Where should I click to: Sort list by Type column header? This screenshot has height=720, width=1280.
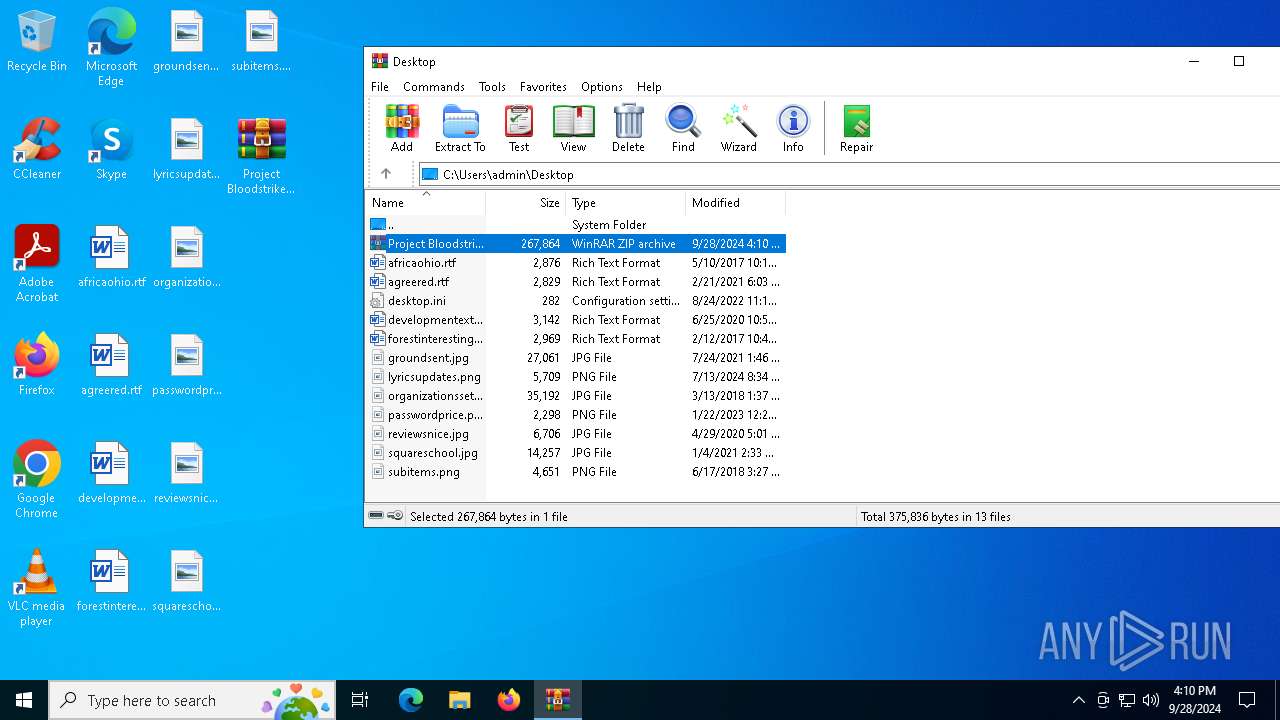tap(626, 203)
